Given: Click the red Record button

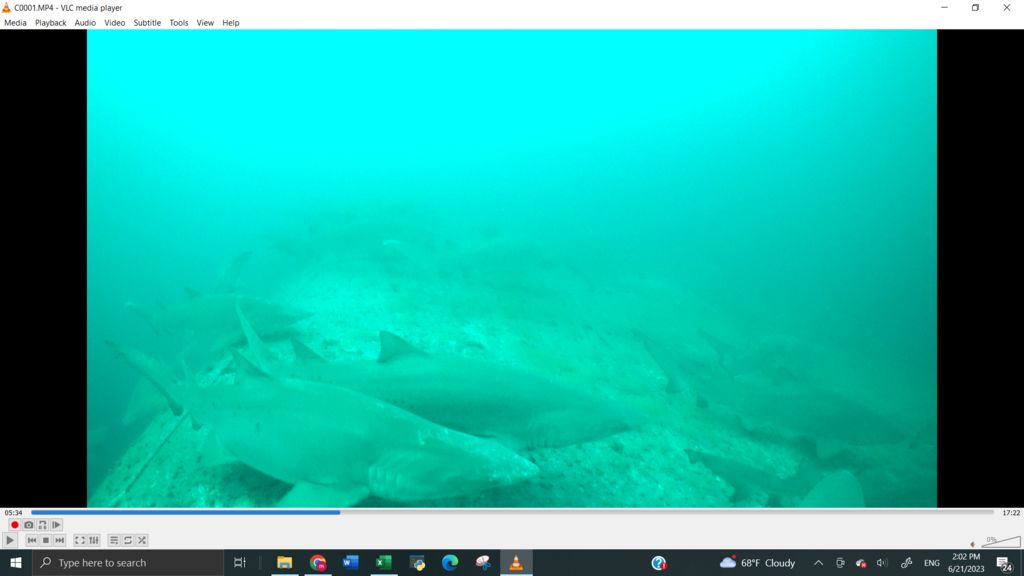Looking at the screenshot, I should point(15,525).
